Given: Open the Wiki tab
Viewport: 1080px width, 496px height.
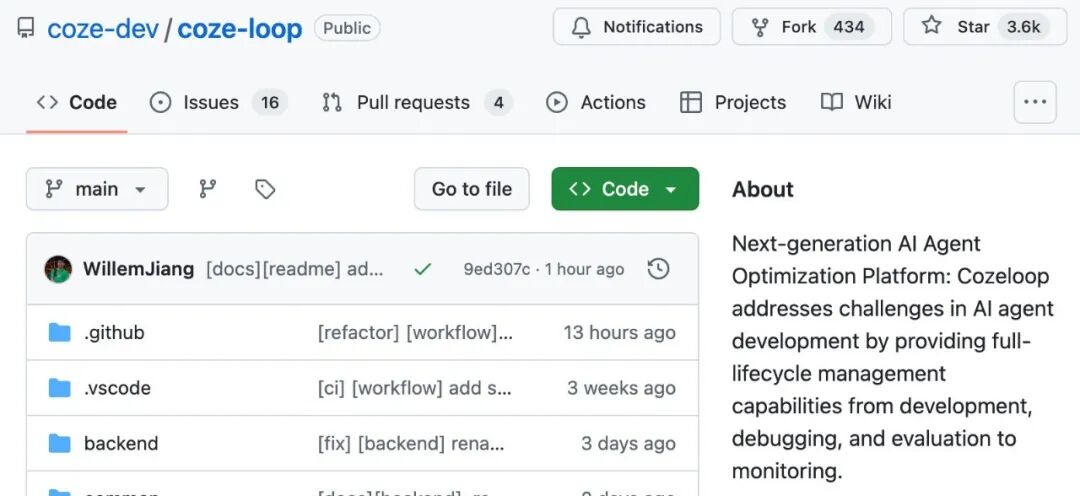Looking at the screenshot, I should pyautogui.click(x=855, y=103).
